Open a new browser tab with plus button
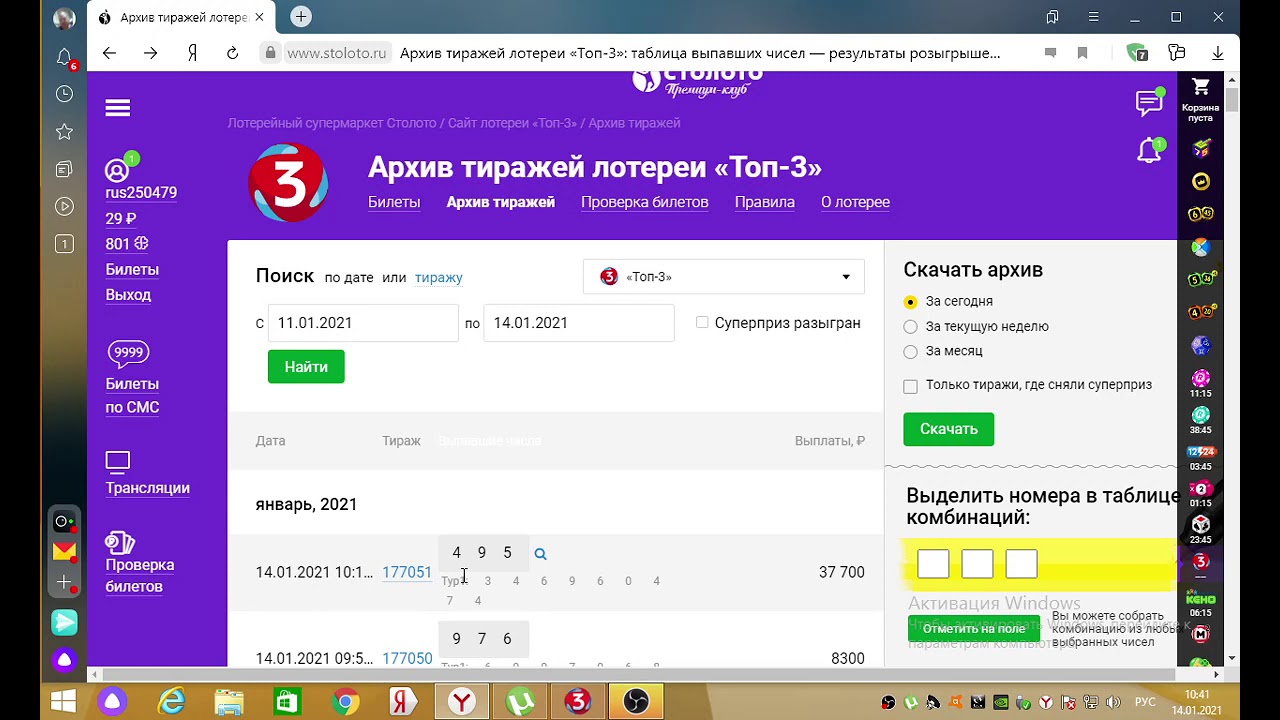Viewport: 1280px width, 720px height. pos(301,17)
